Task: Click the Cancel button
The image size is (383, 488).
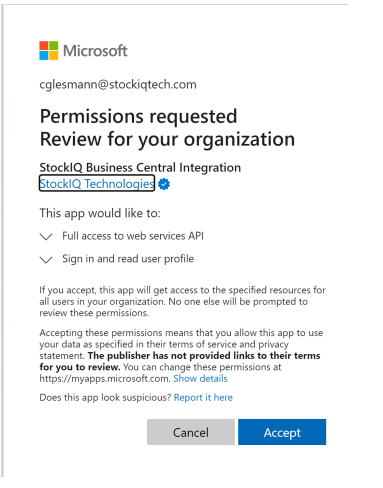Action: 191,432
